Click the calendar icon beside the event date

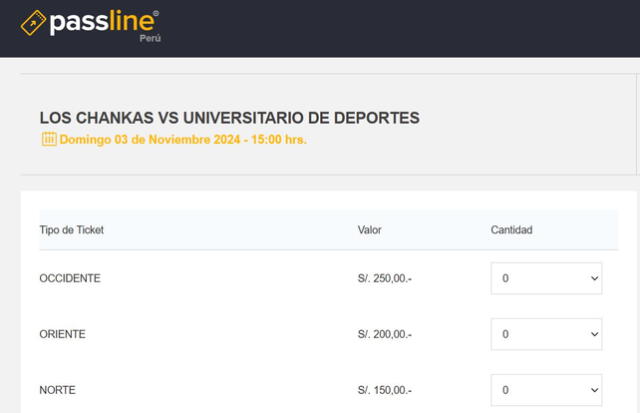pos(48,139)
